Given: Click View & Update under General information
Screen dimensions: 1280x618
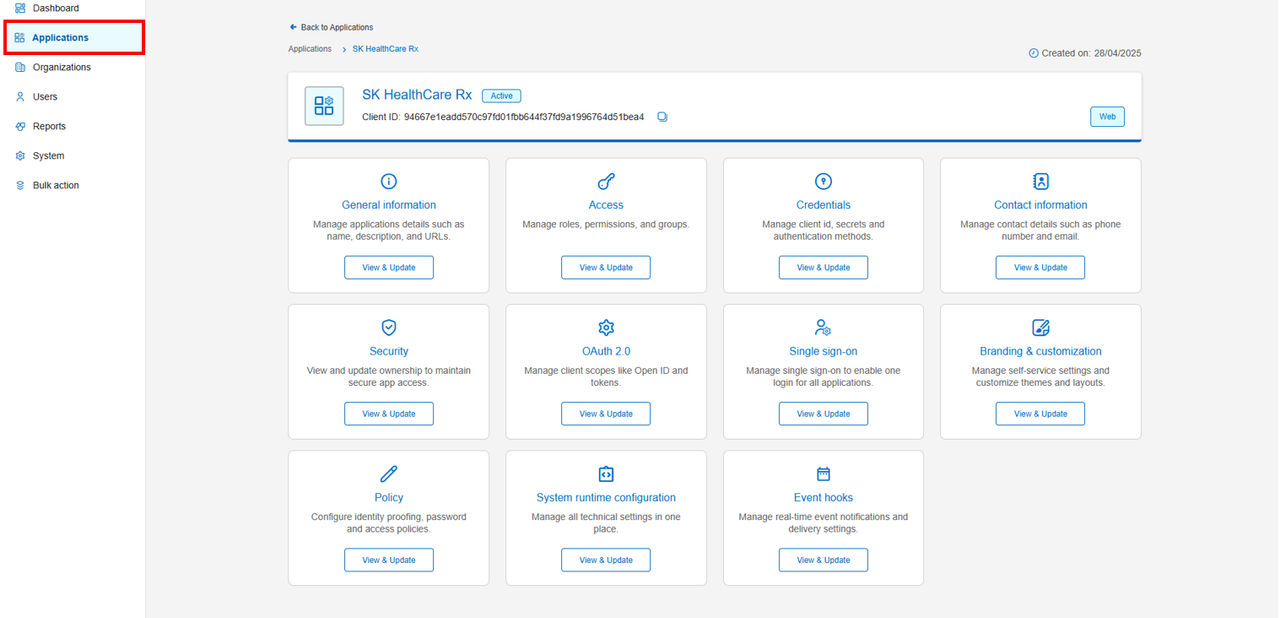Looking at the screenshot, I should point(389,267).
